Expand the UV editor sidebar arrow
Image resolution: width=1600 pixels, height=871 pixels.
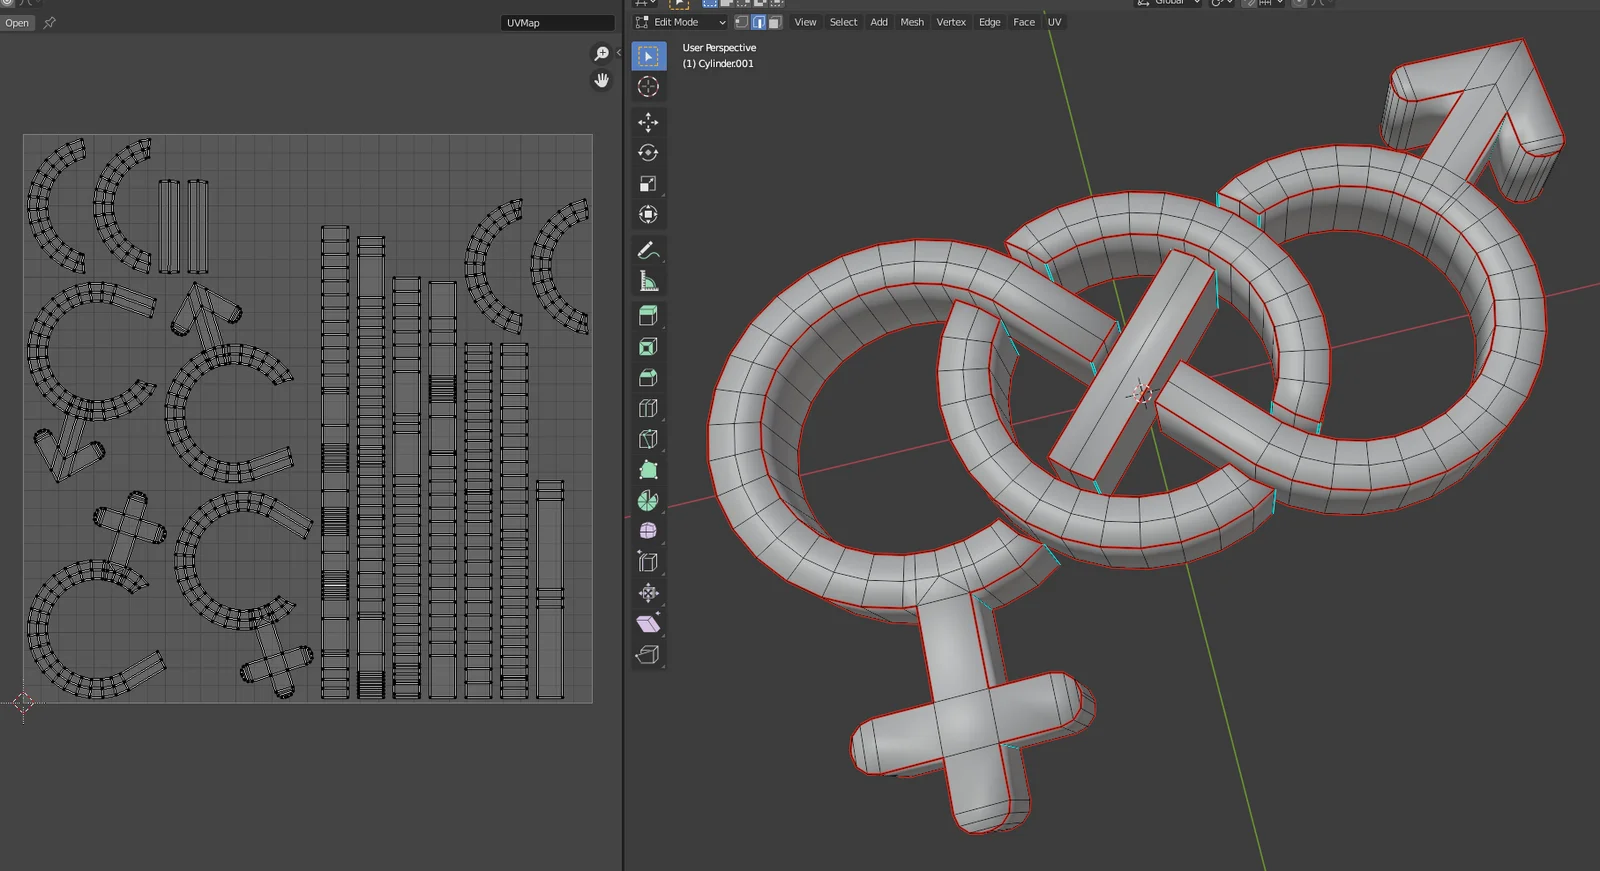618,53
